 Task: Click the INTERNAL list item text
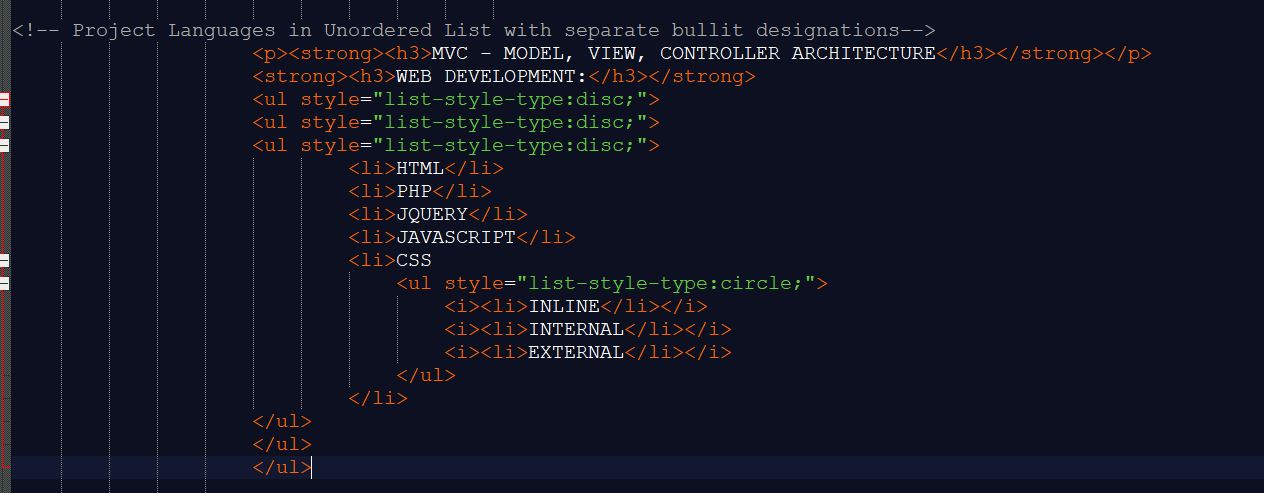coord(576,330)
